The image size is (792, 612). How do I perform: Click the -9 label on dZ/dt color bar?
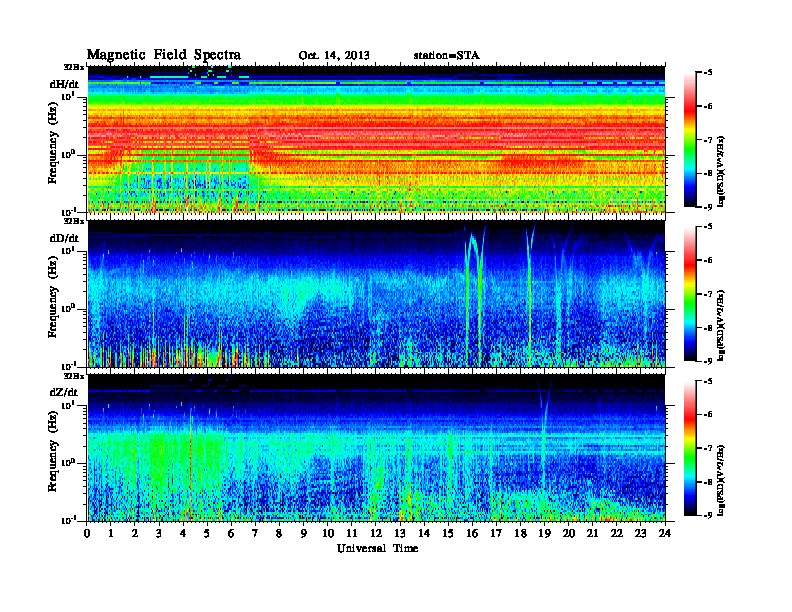point(708,515)
